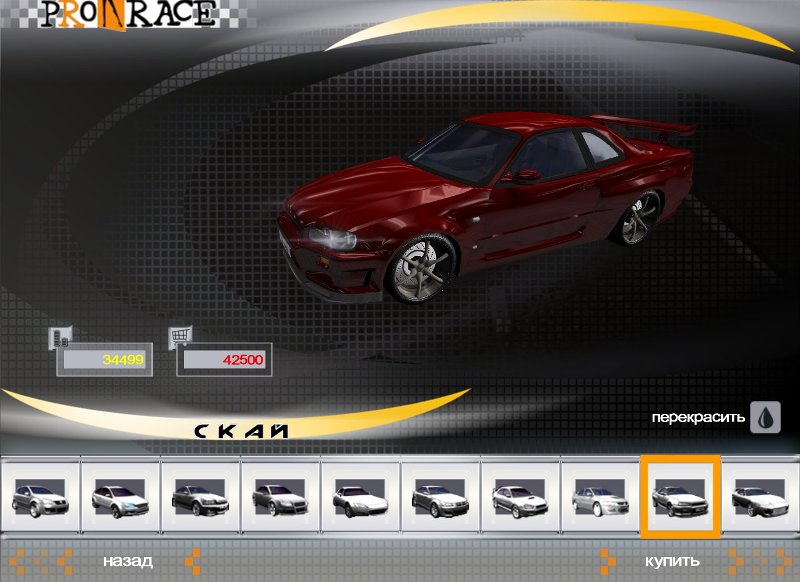
Task: Choose the third car thumbnail
Action: 199,496
